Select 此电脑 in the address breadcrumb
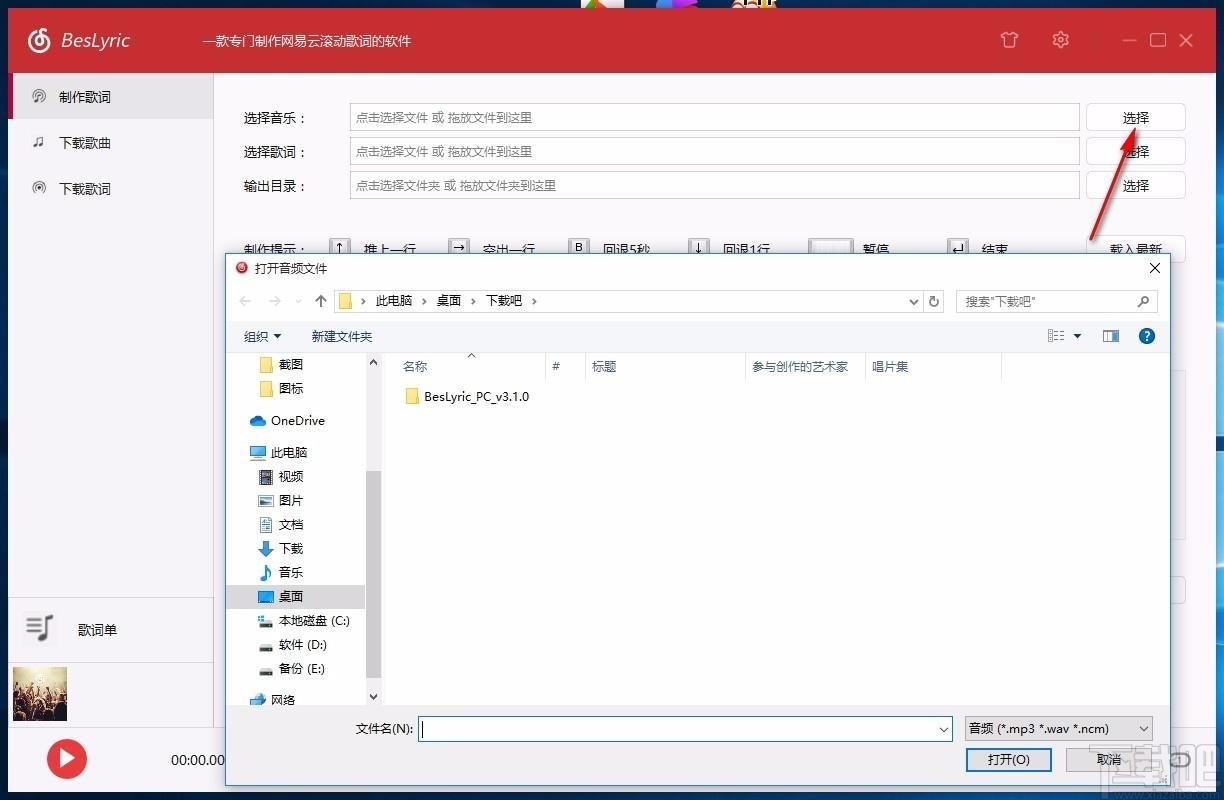The width and height of the screenshot is (1224, 800). pos(394,301)
